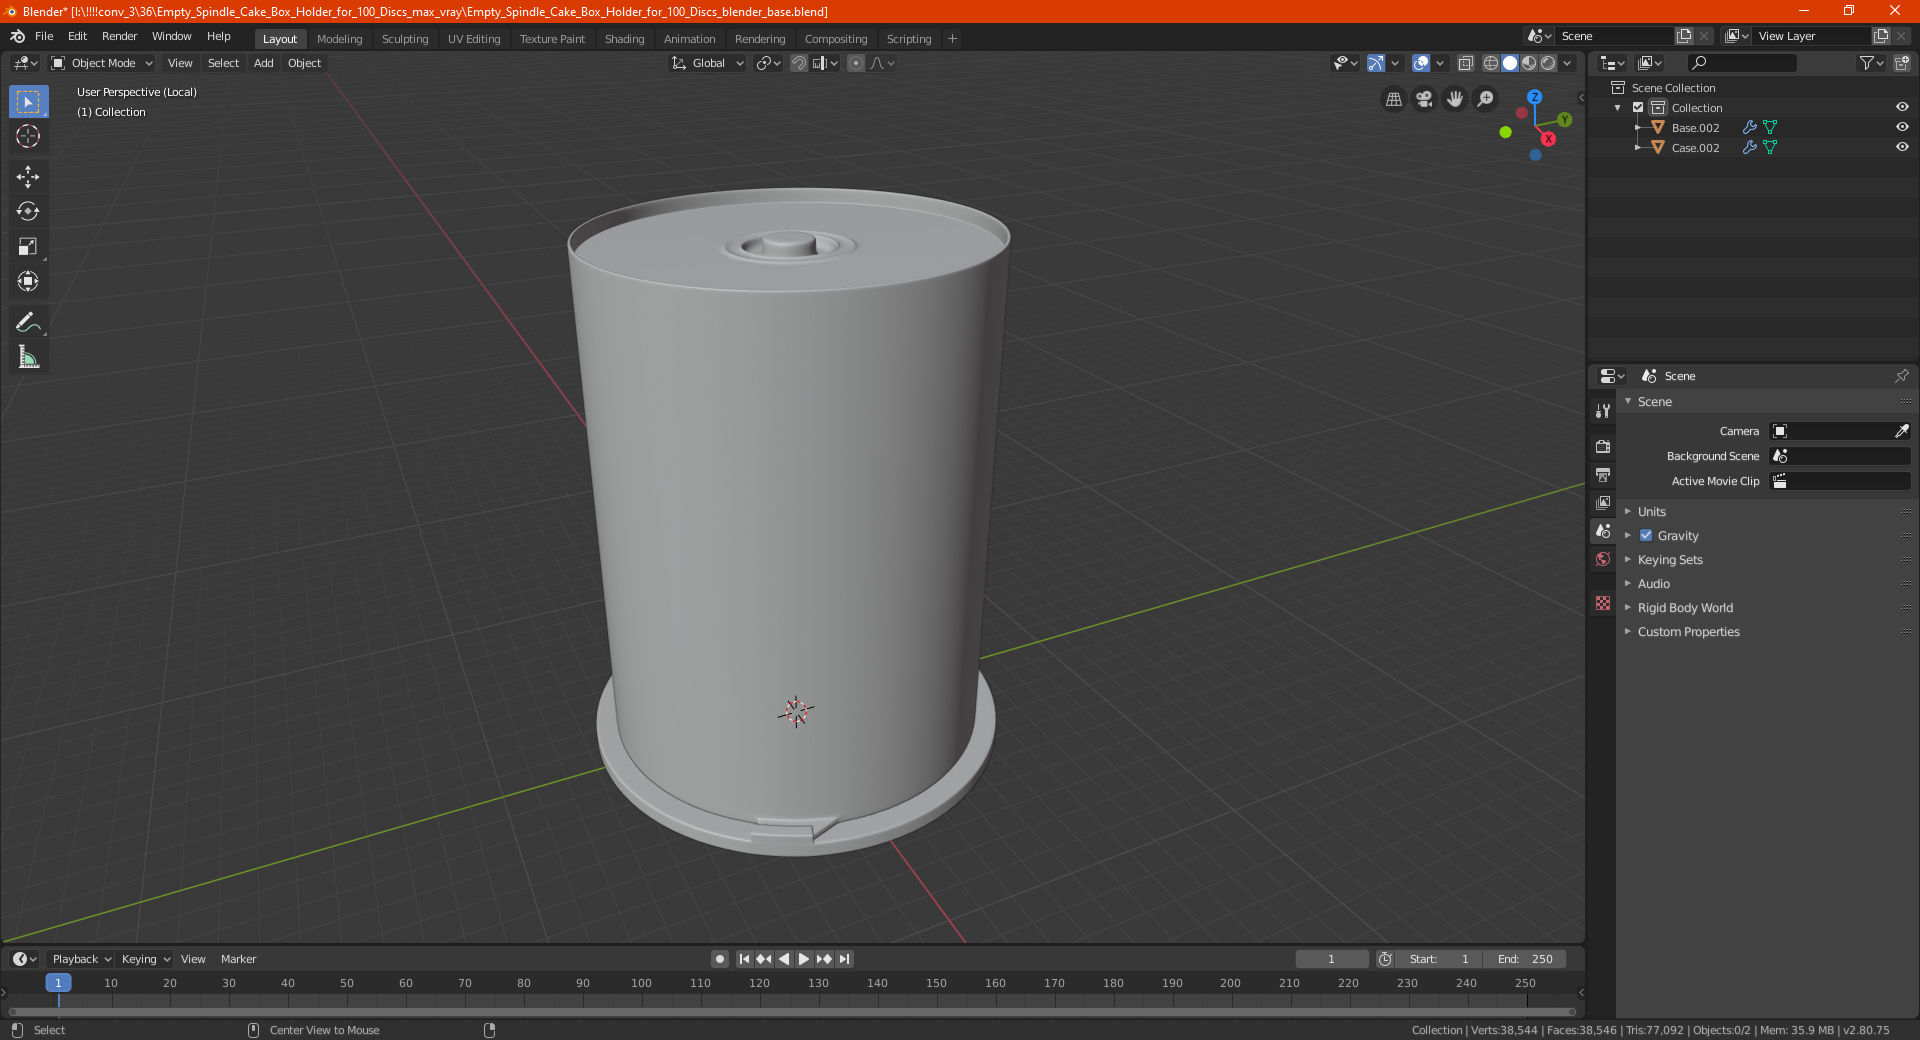Activate the Annotate pencil tool
This screenshot has height=1040, width=1920.
coord(28,322)
